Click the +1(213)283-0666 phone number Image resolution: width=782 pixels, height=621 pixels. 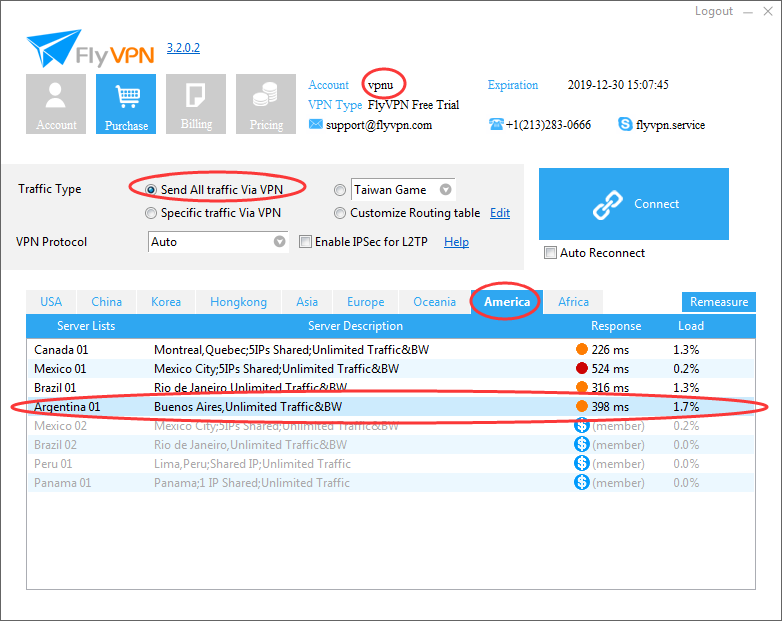pyautogui.click(x=548, y=125)
